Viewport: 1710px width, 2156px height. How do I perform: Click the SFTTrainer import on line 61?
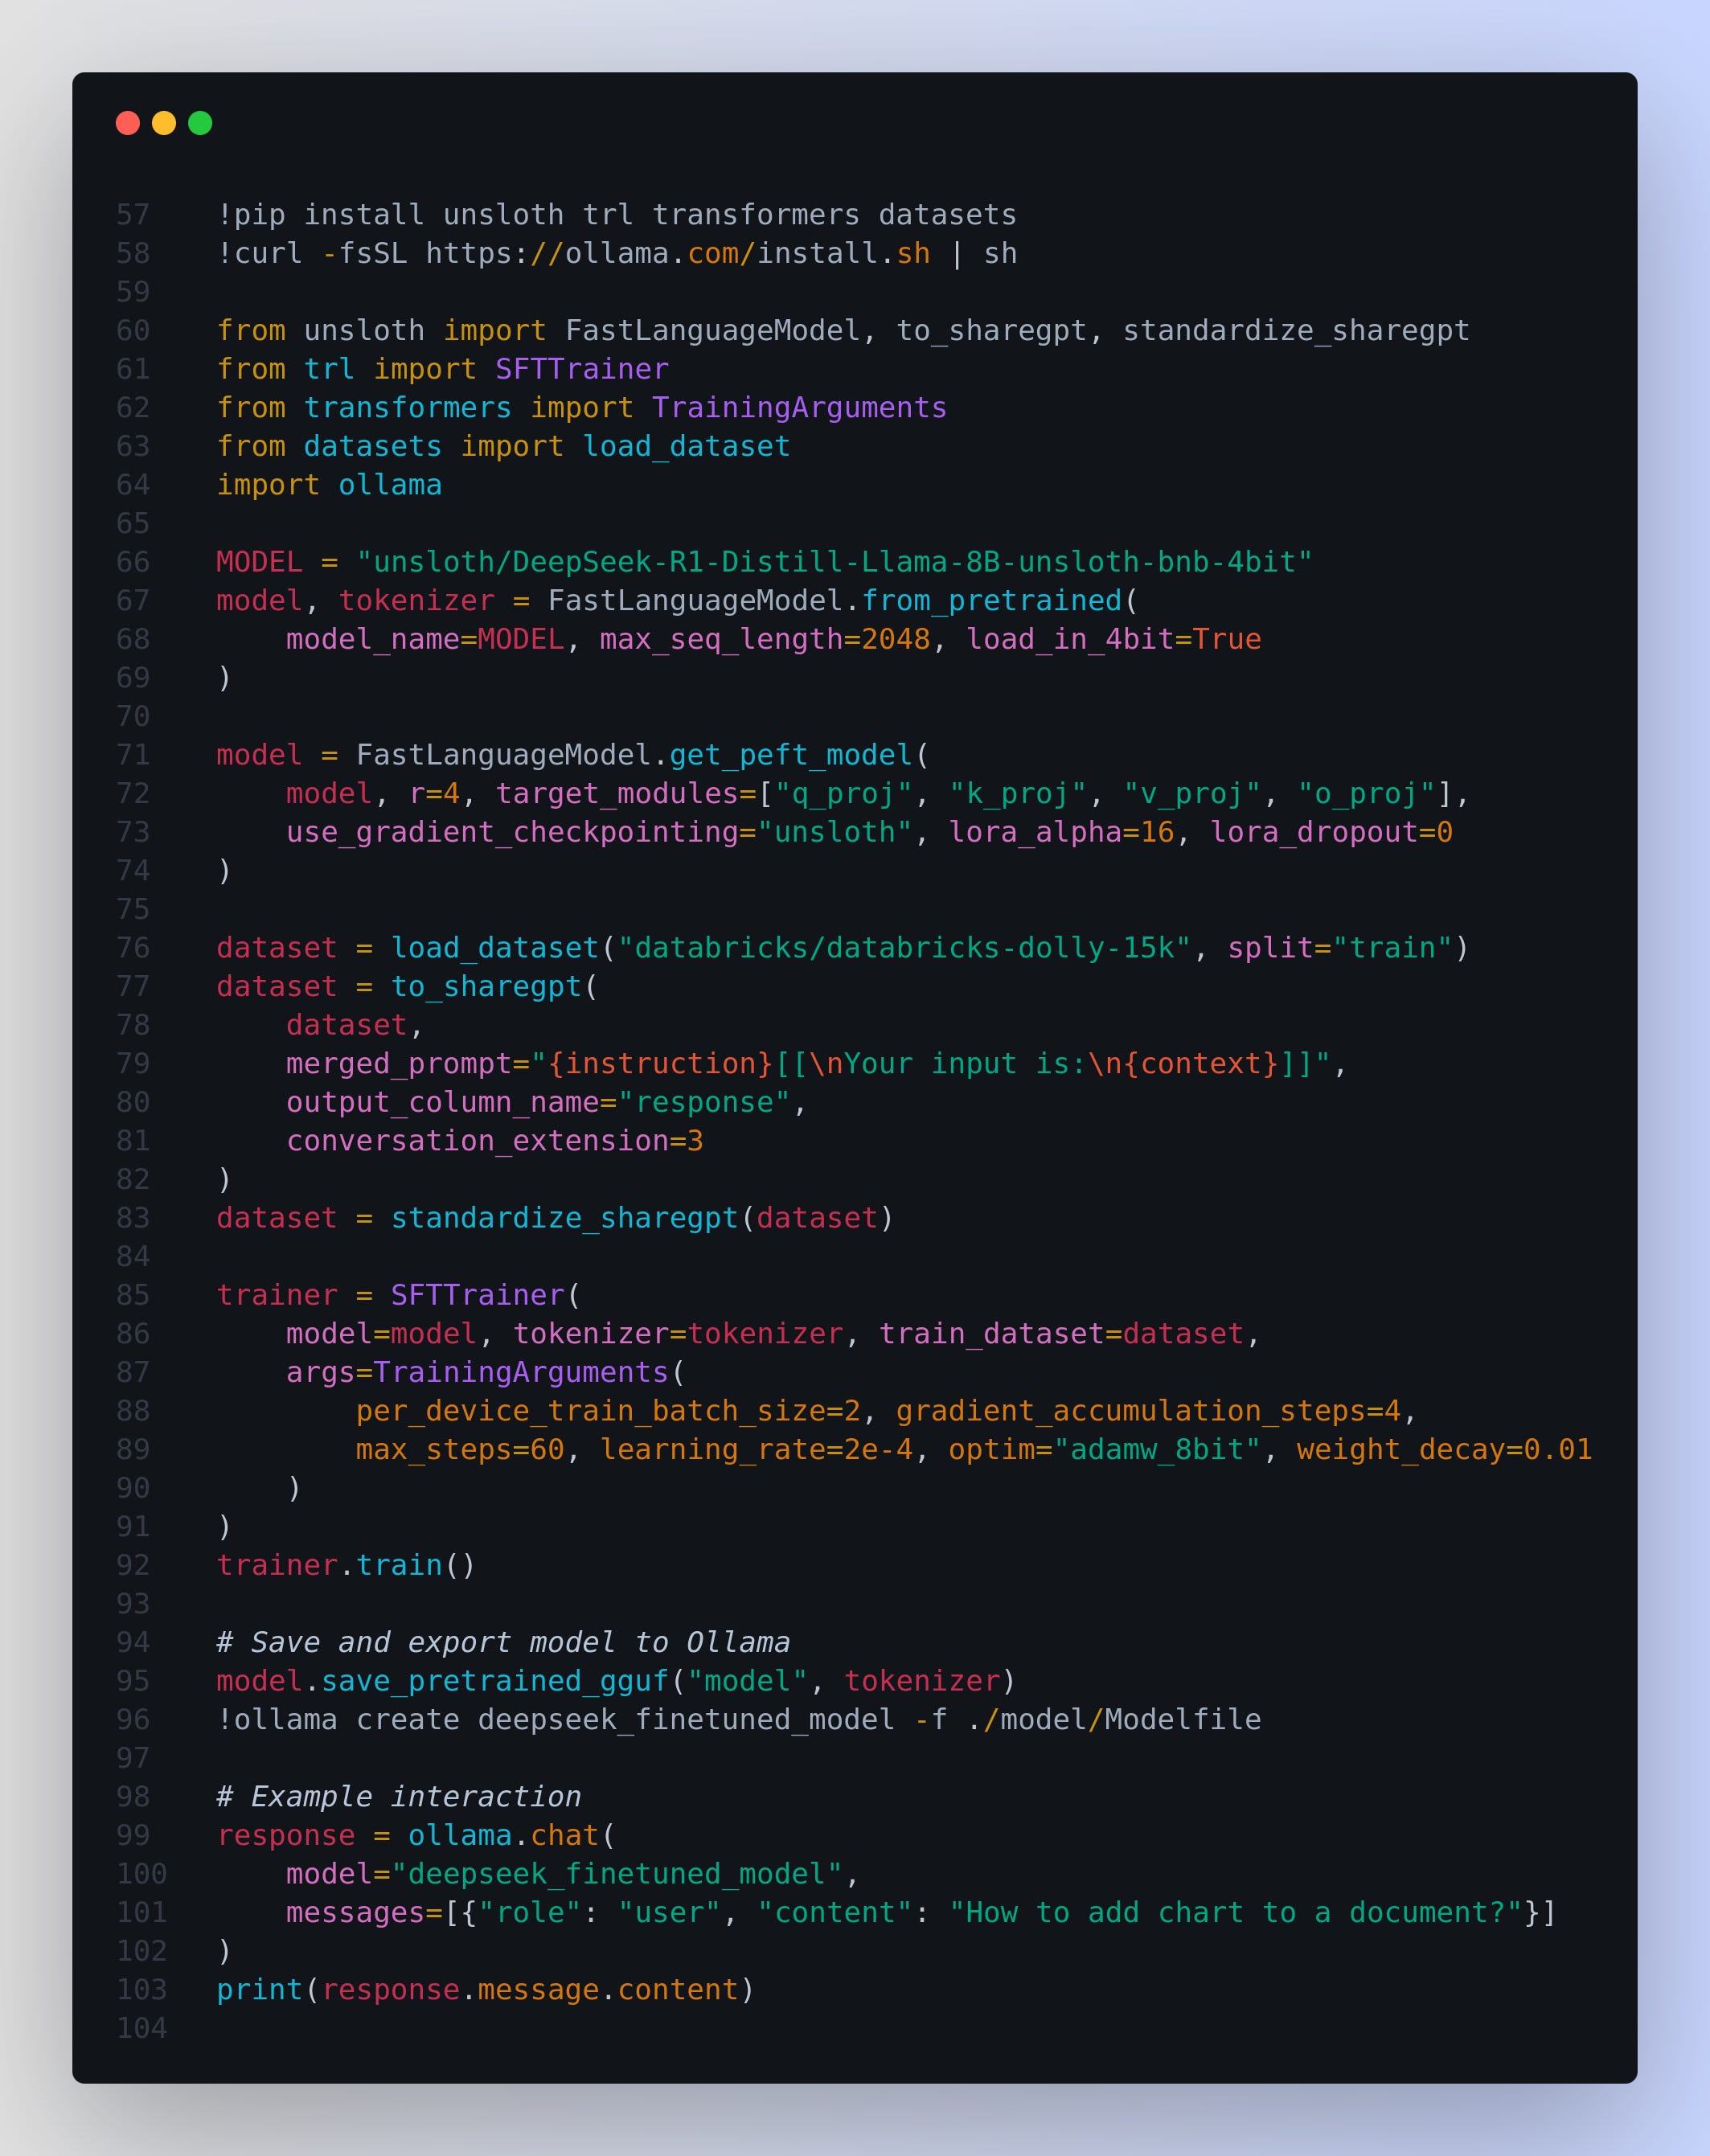581,369
